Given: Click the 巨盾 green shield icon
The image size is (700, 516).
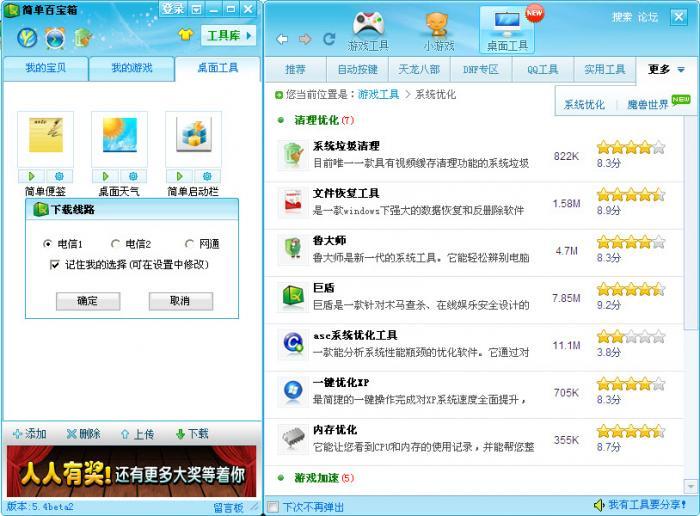Looking at the screenshot, I should pyautogui.click(x=292, y=297).
